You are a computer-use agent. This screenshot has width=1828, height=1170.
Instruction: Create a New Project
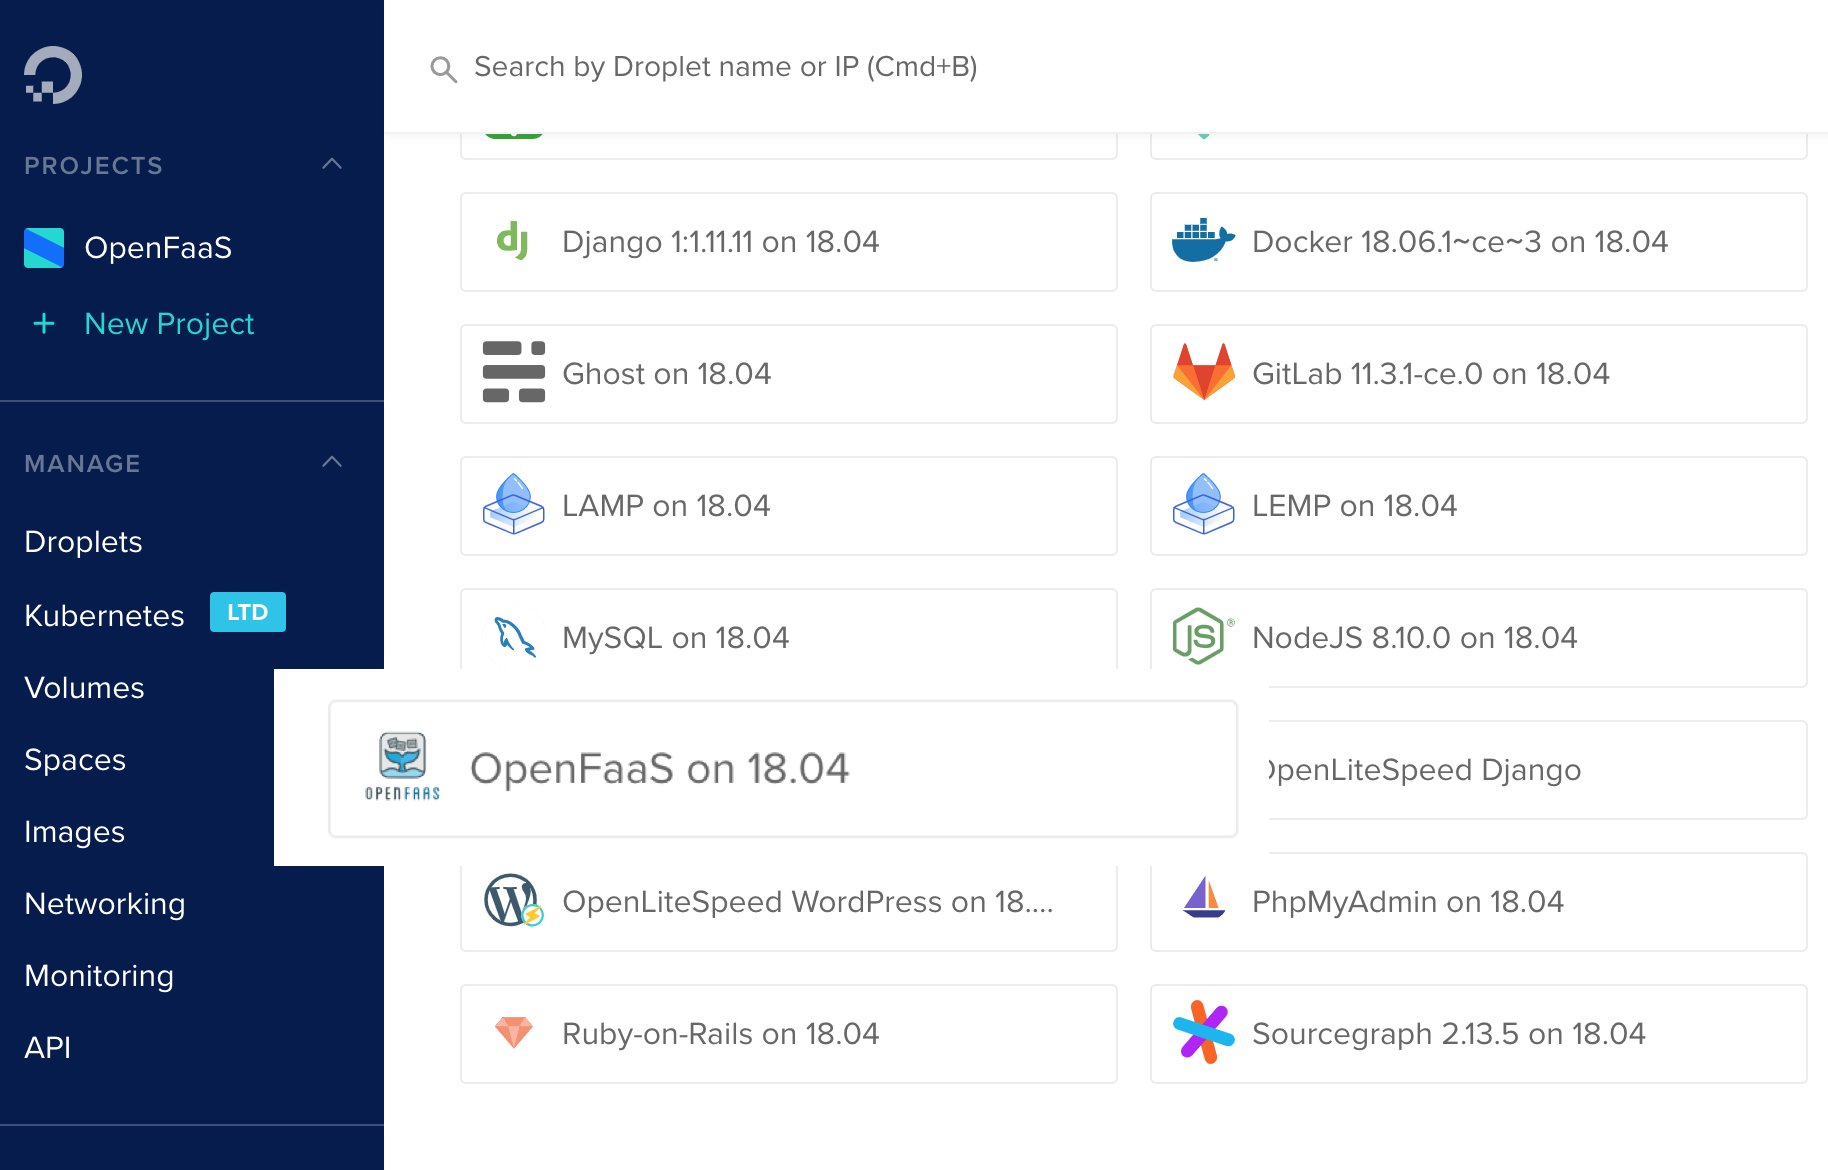(x=169, y=324)
